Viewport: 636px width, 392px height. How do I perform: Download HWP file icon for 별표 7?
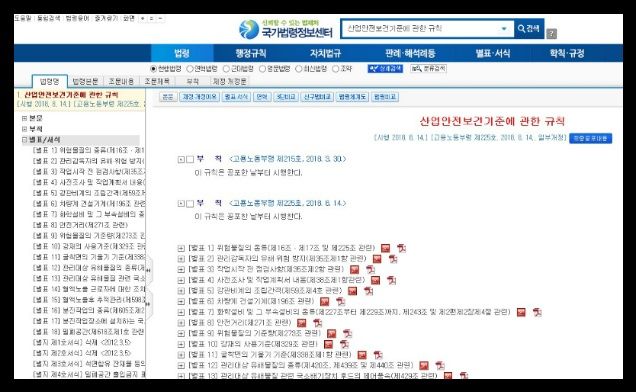click(x=521, y=312)
